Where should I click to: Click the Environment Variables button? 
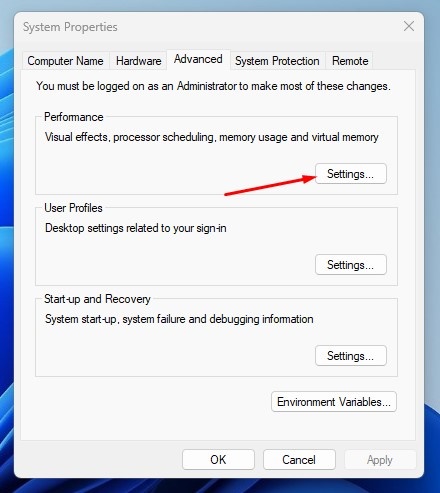click(334, 402)
